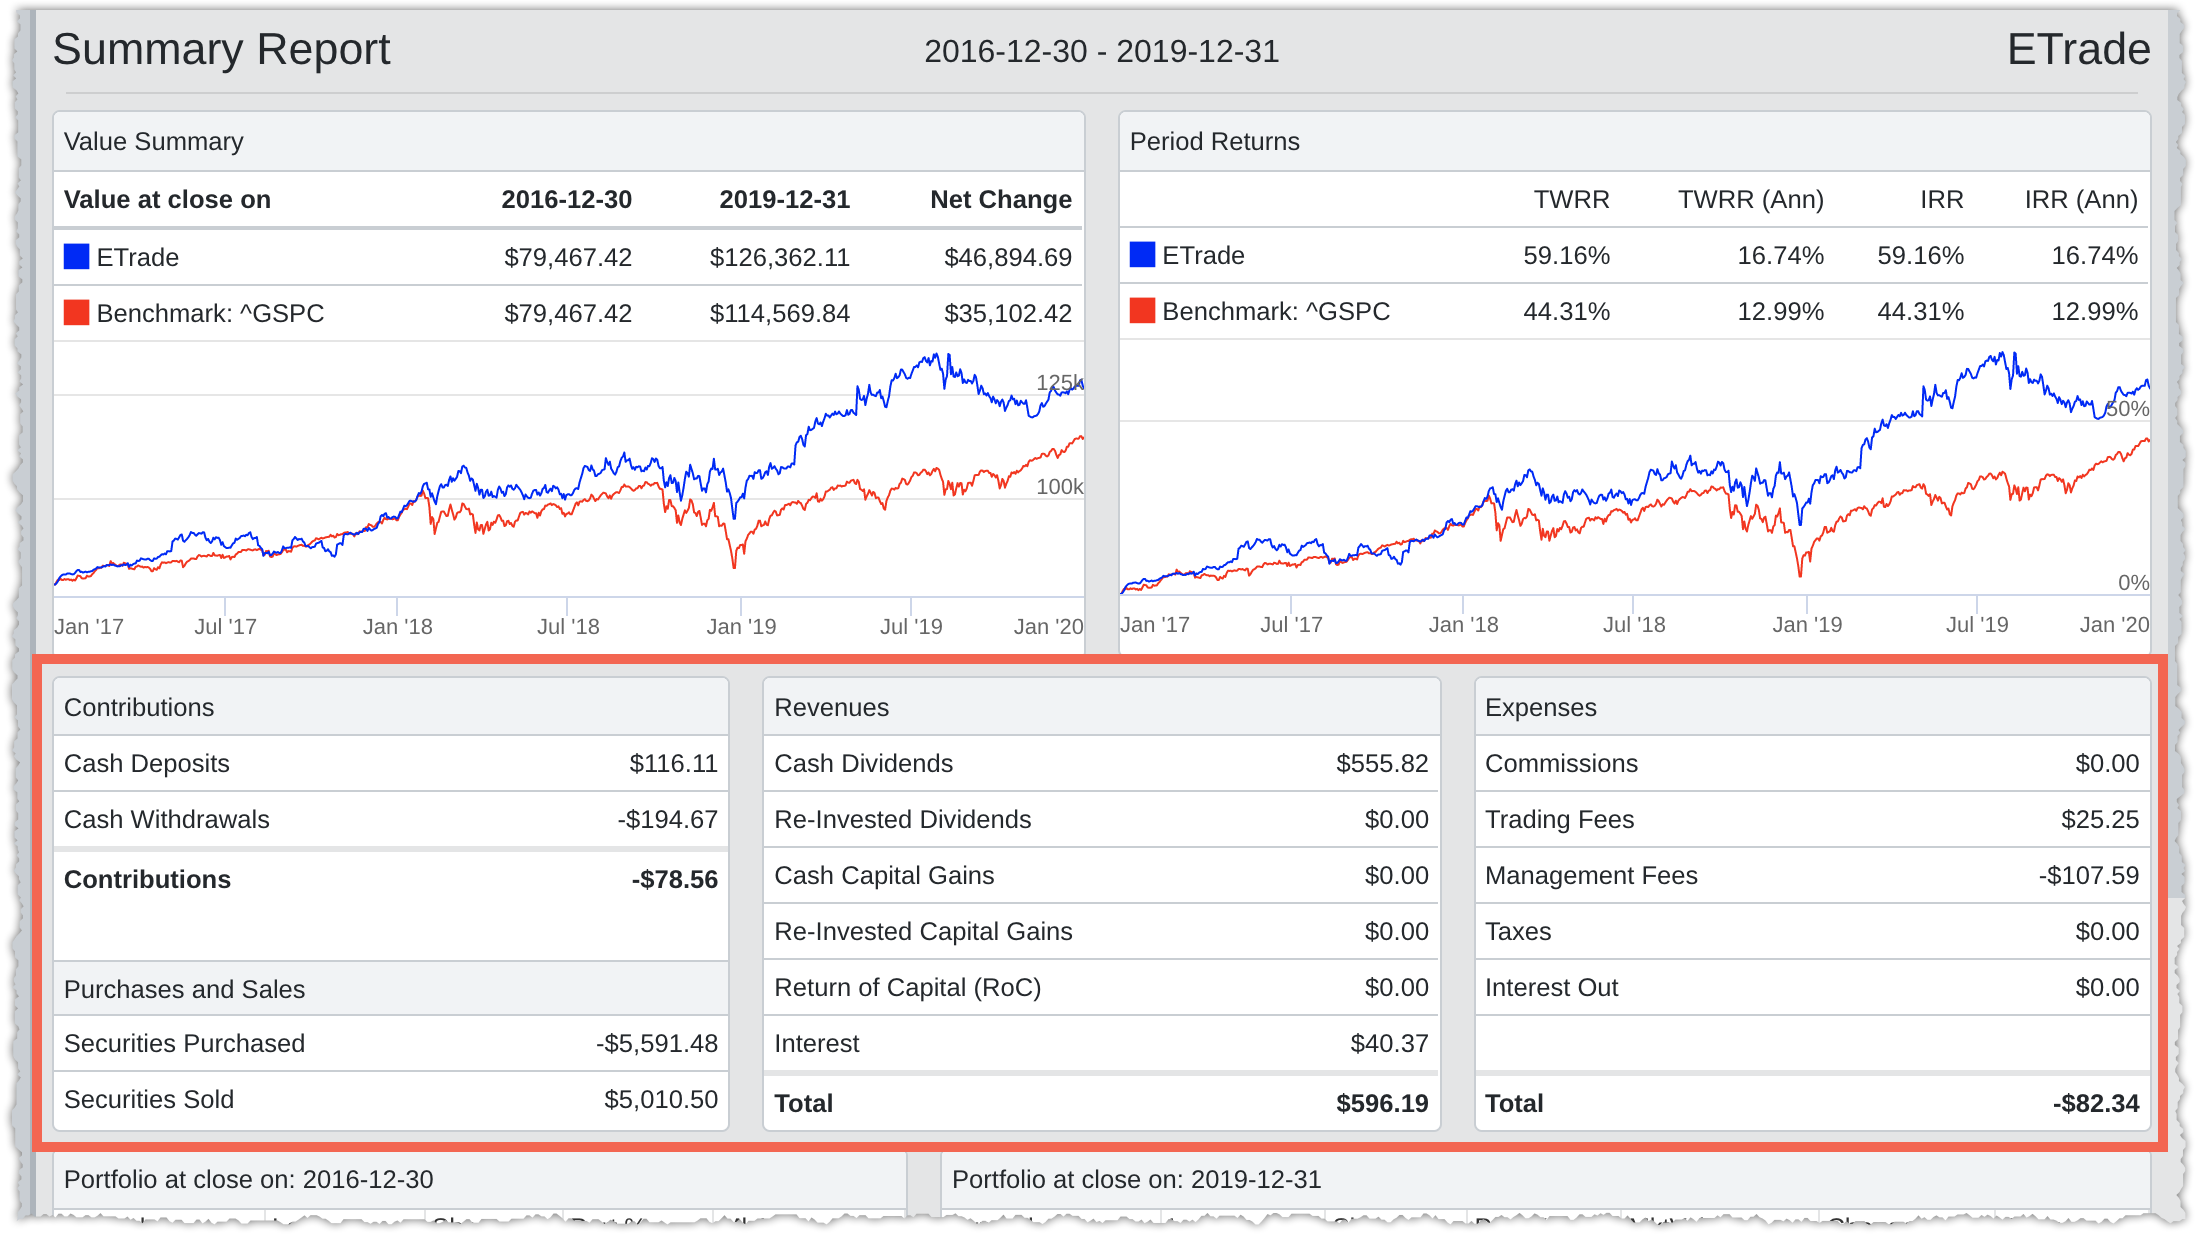The width and height of the screenshot is (2198, 1236).
Task: Select Cash Deposits amount $116.11
Action: pyautogui.click(x=673, y=763)
